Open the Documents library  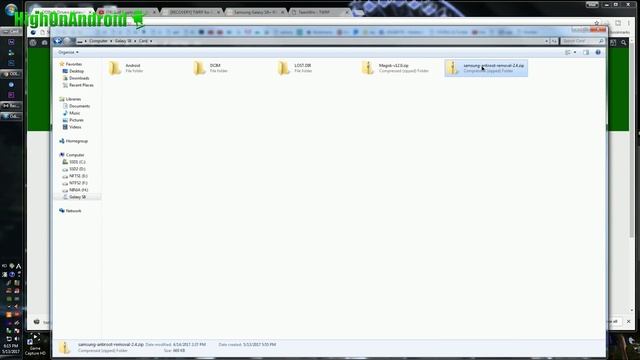tap(76, 106)
